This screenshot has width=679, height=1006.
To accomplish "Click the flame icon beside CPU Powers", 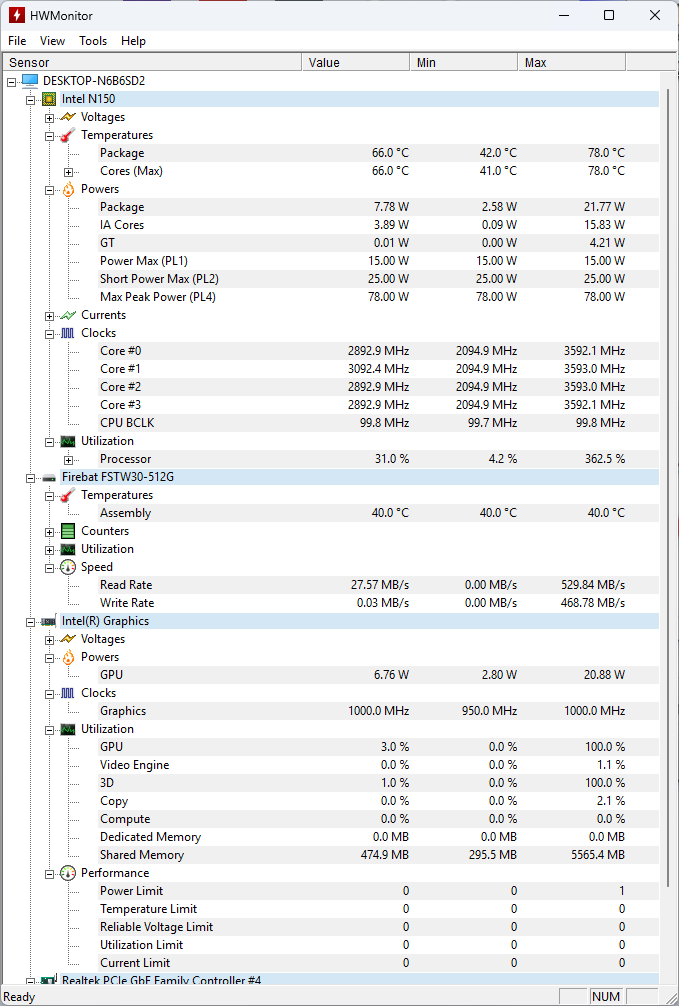I will [68, 189].
